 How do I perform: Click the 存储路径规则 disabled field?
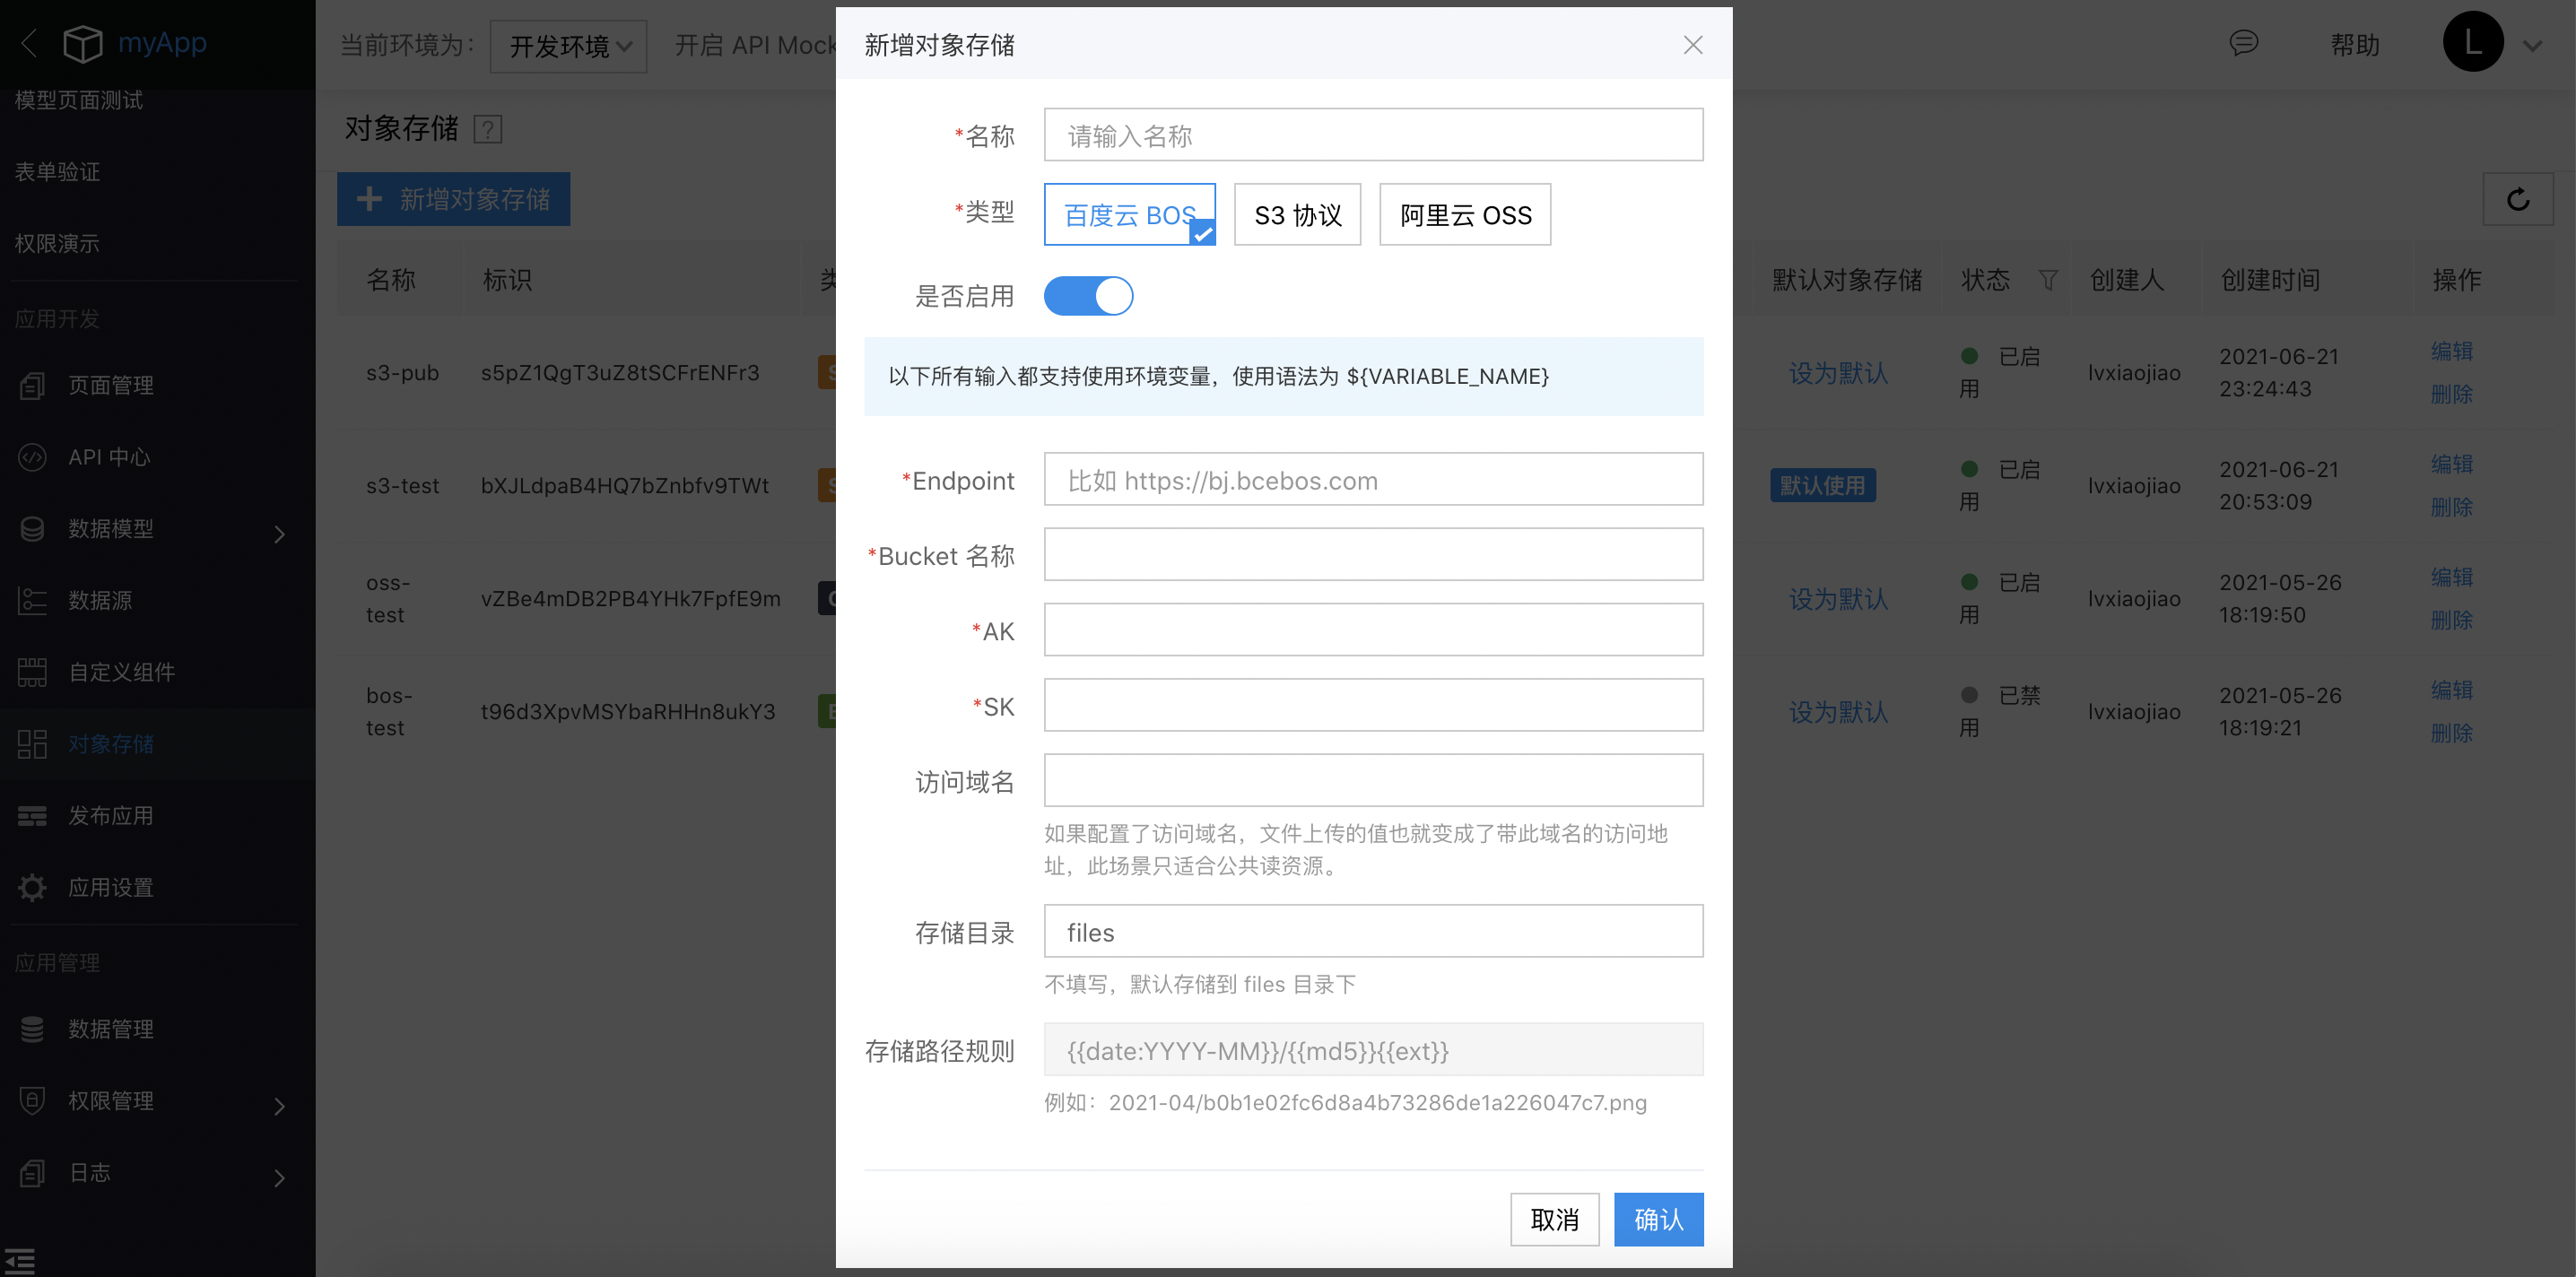pos(1373,1049)
